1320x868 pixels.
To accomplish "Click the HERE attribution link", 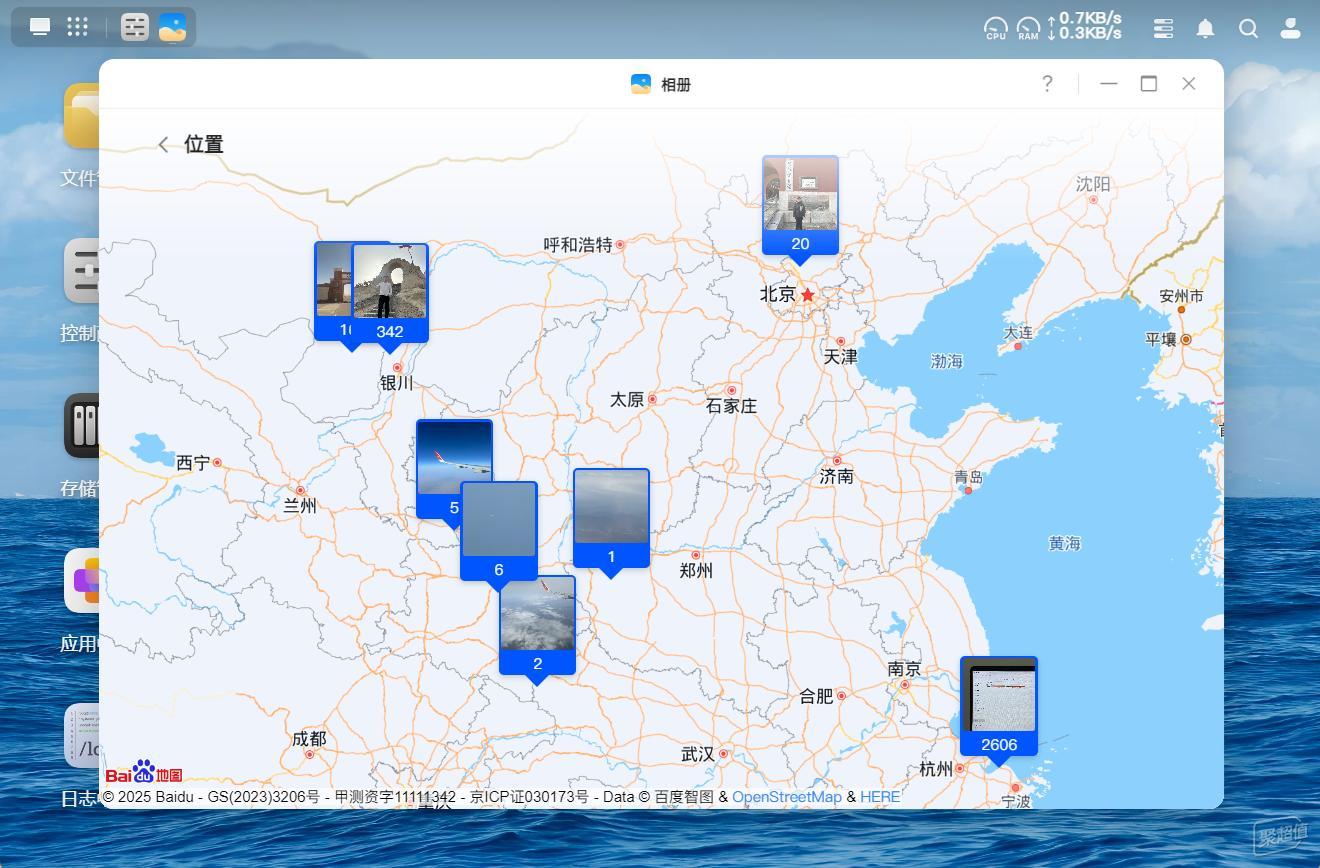I will click(x=880, y=797).
